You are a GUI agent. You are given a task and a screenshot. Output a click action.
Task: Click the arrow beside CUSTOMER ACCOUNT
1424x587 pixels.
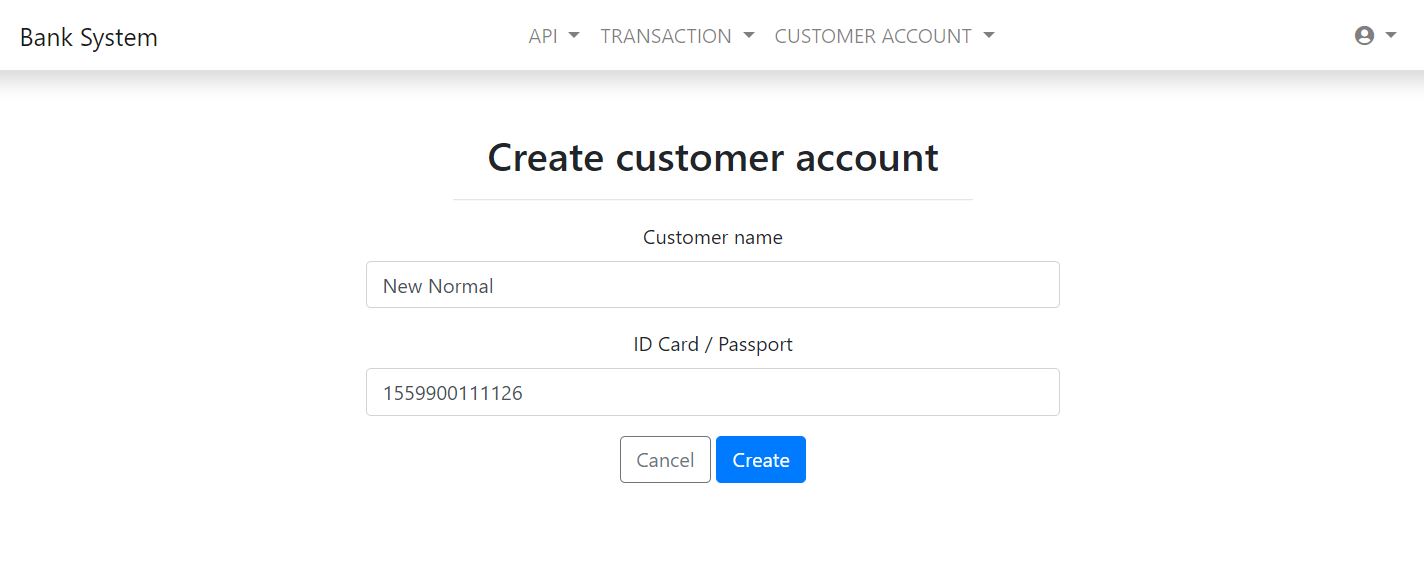988,36
